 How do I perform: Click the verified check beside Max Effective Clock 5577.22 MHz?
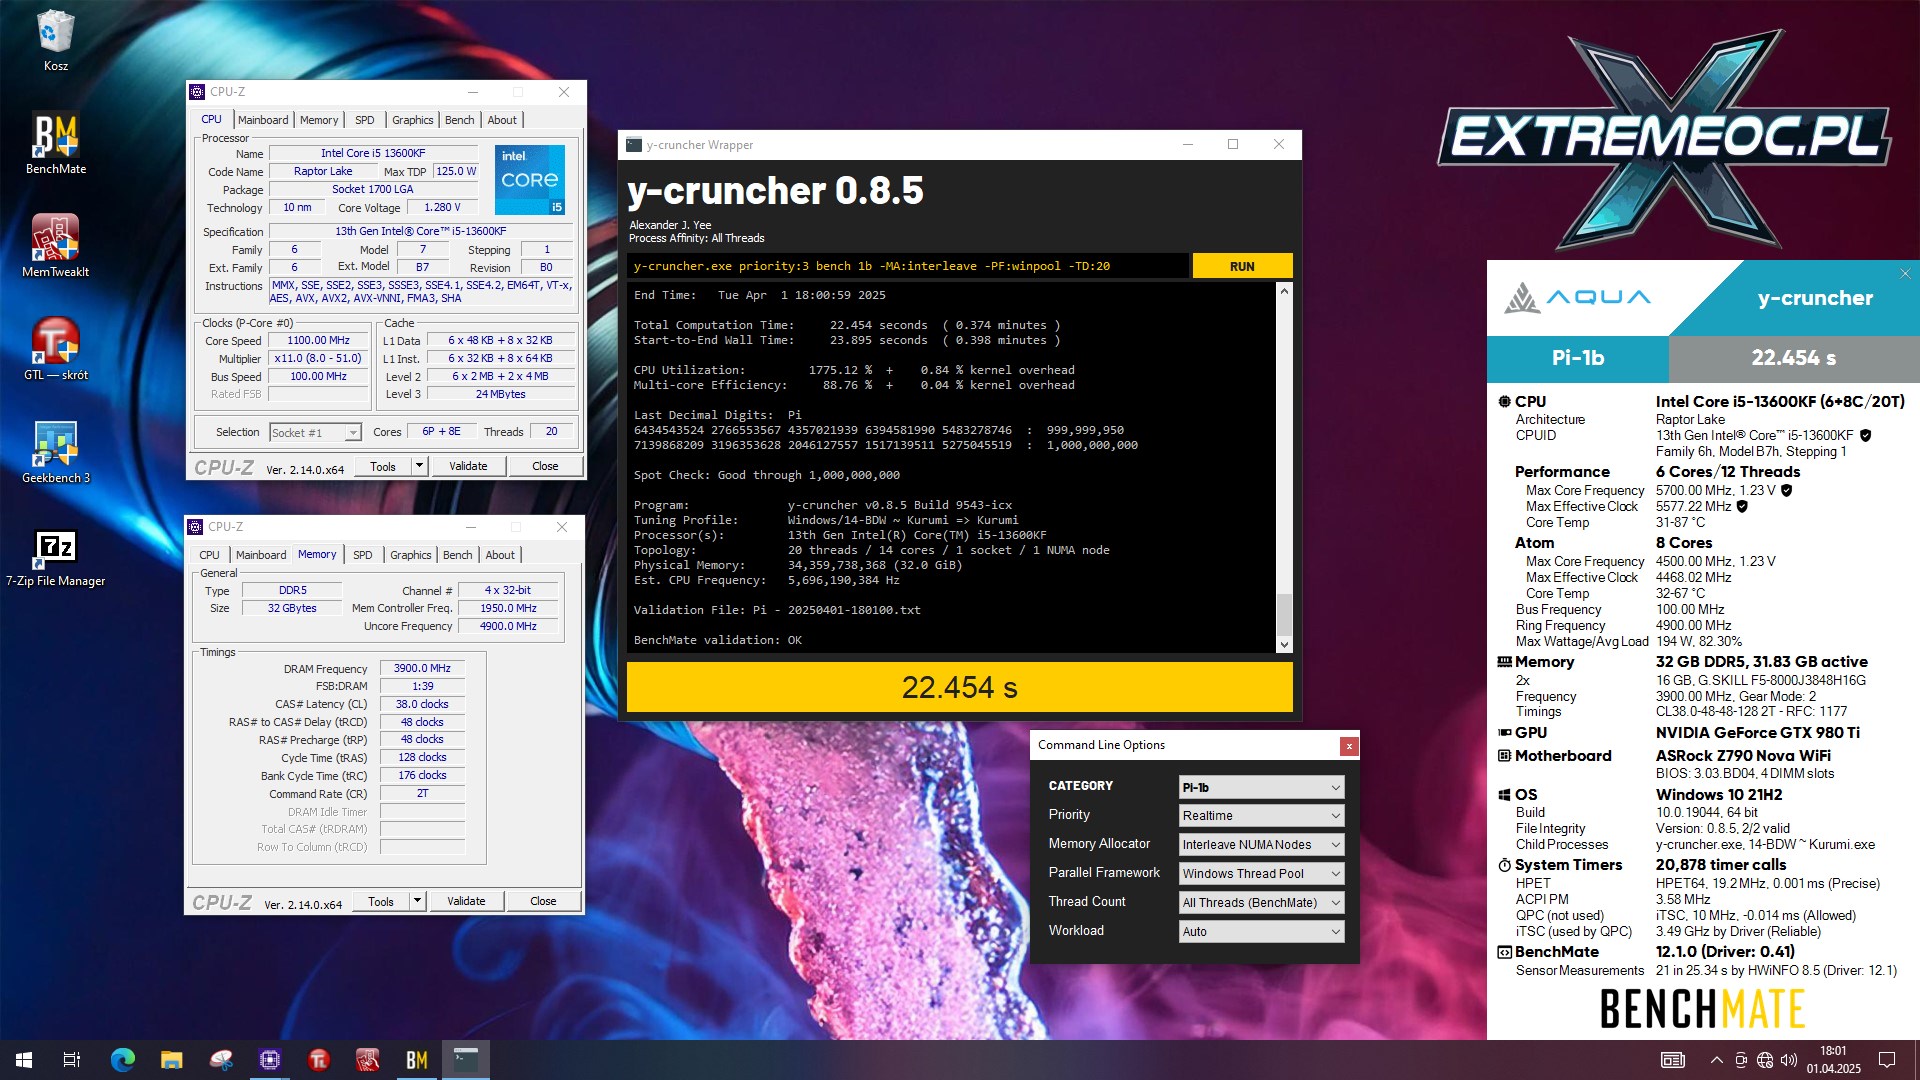coord(1742,507)
